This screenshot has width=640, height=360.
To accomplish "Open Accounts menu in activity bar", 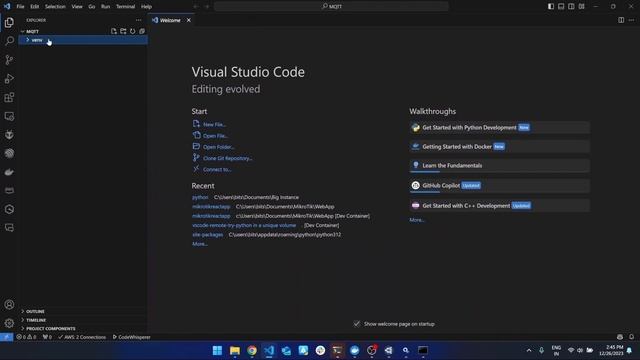I will 9,304.
